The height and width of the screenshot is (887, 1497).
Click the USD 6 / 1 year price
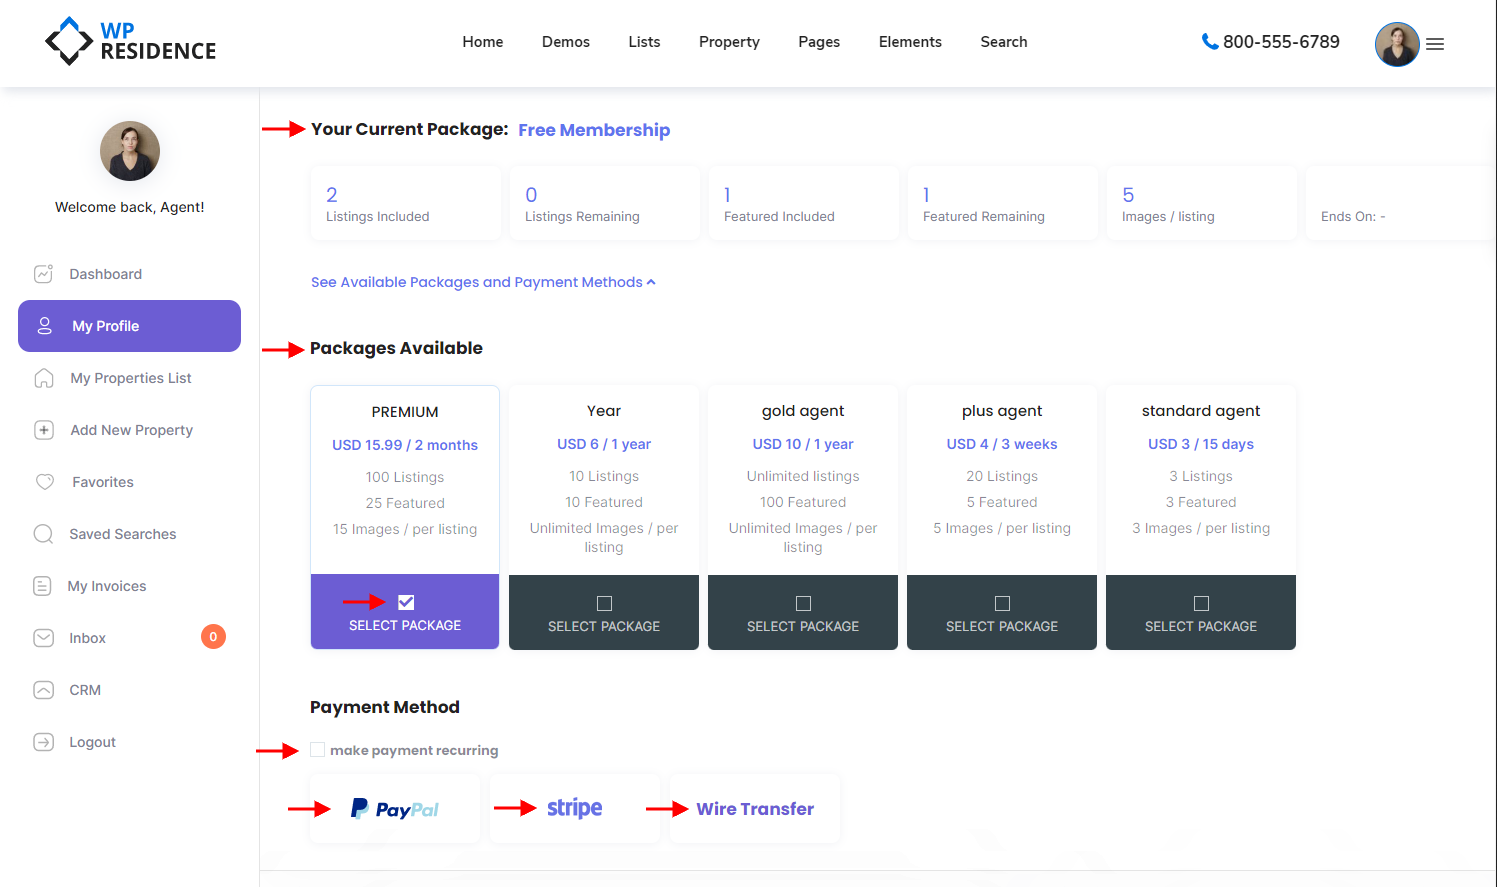(604, 444)
